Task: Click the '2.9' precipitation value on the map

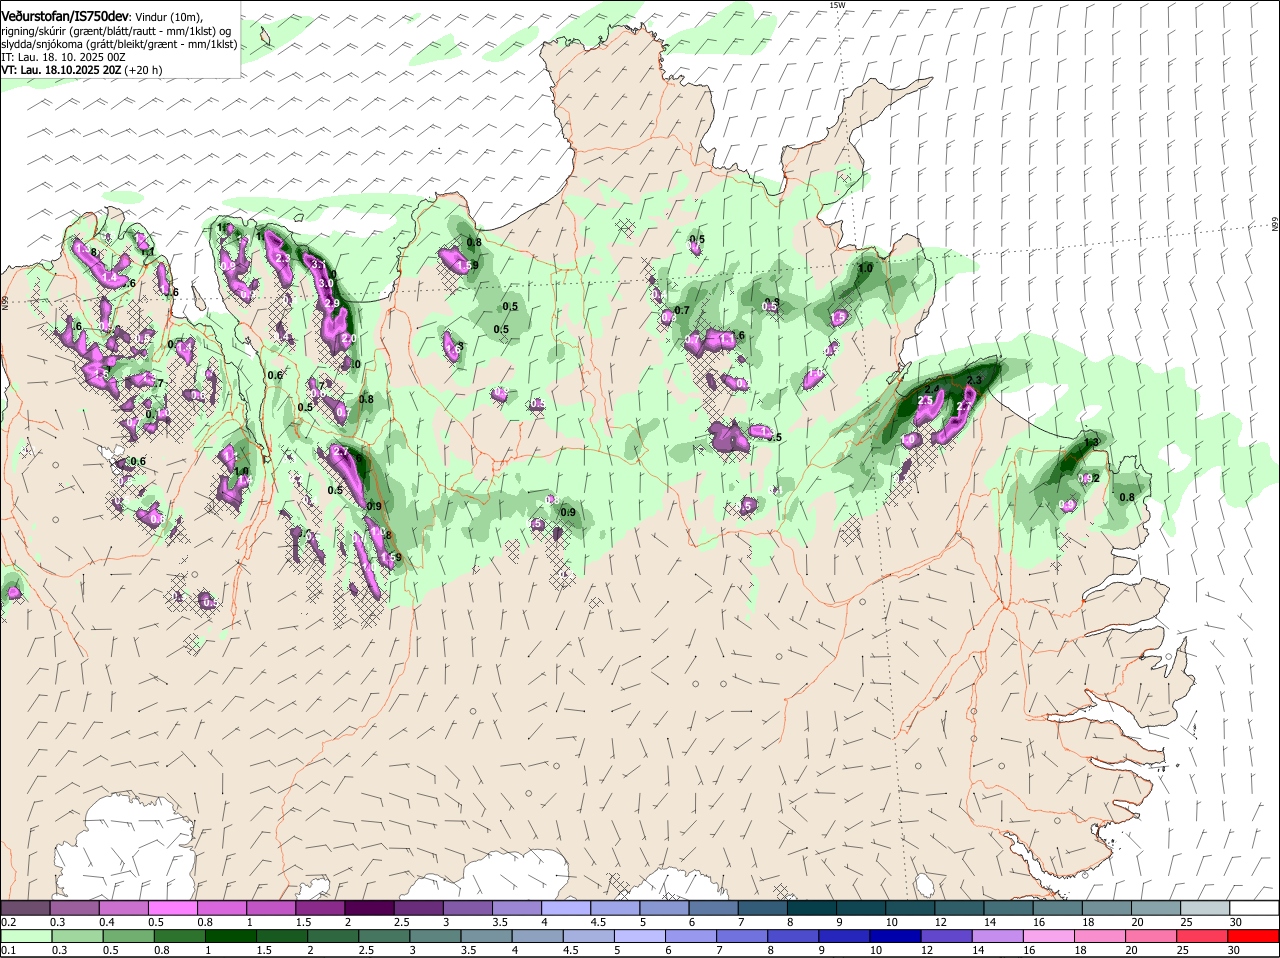Action: pos(332,303)
